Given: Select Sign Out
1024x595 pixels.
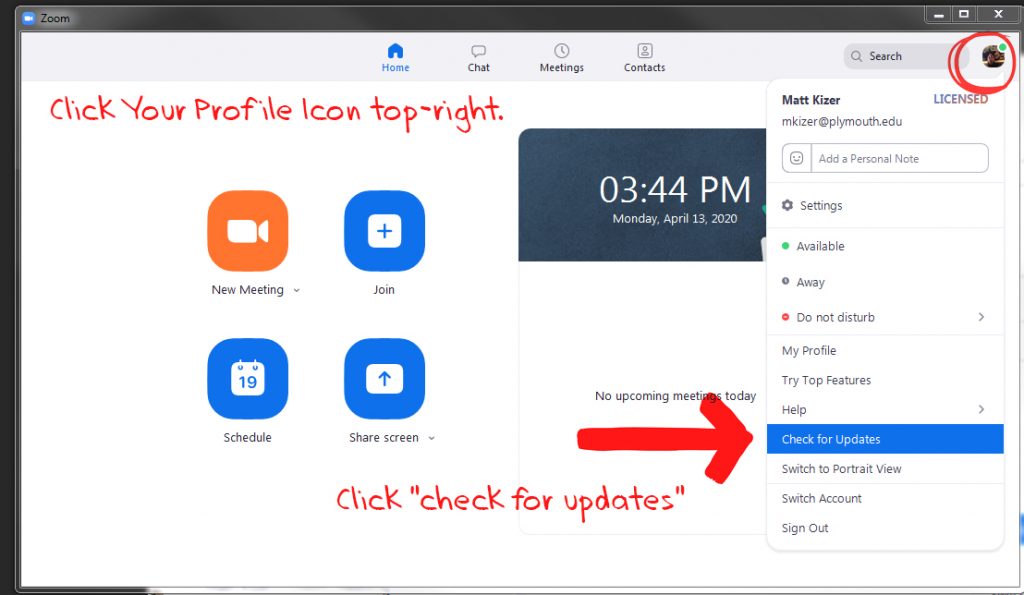Looking at the screenshot, I should click(885, 528).
